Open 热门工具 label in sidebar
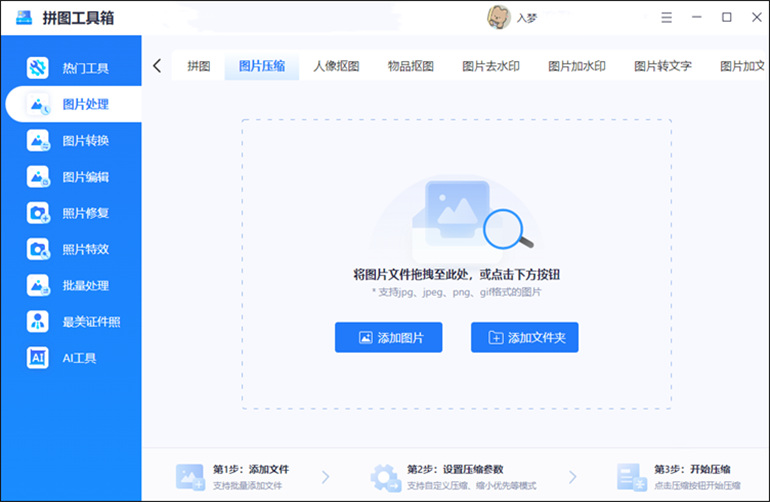This screenshot has width=770, height=502. point(85,68)
